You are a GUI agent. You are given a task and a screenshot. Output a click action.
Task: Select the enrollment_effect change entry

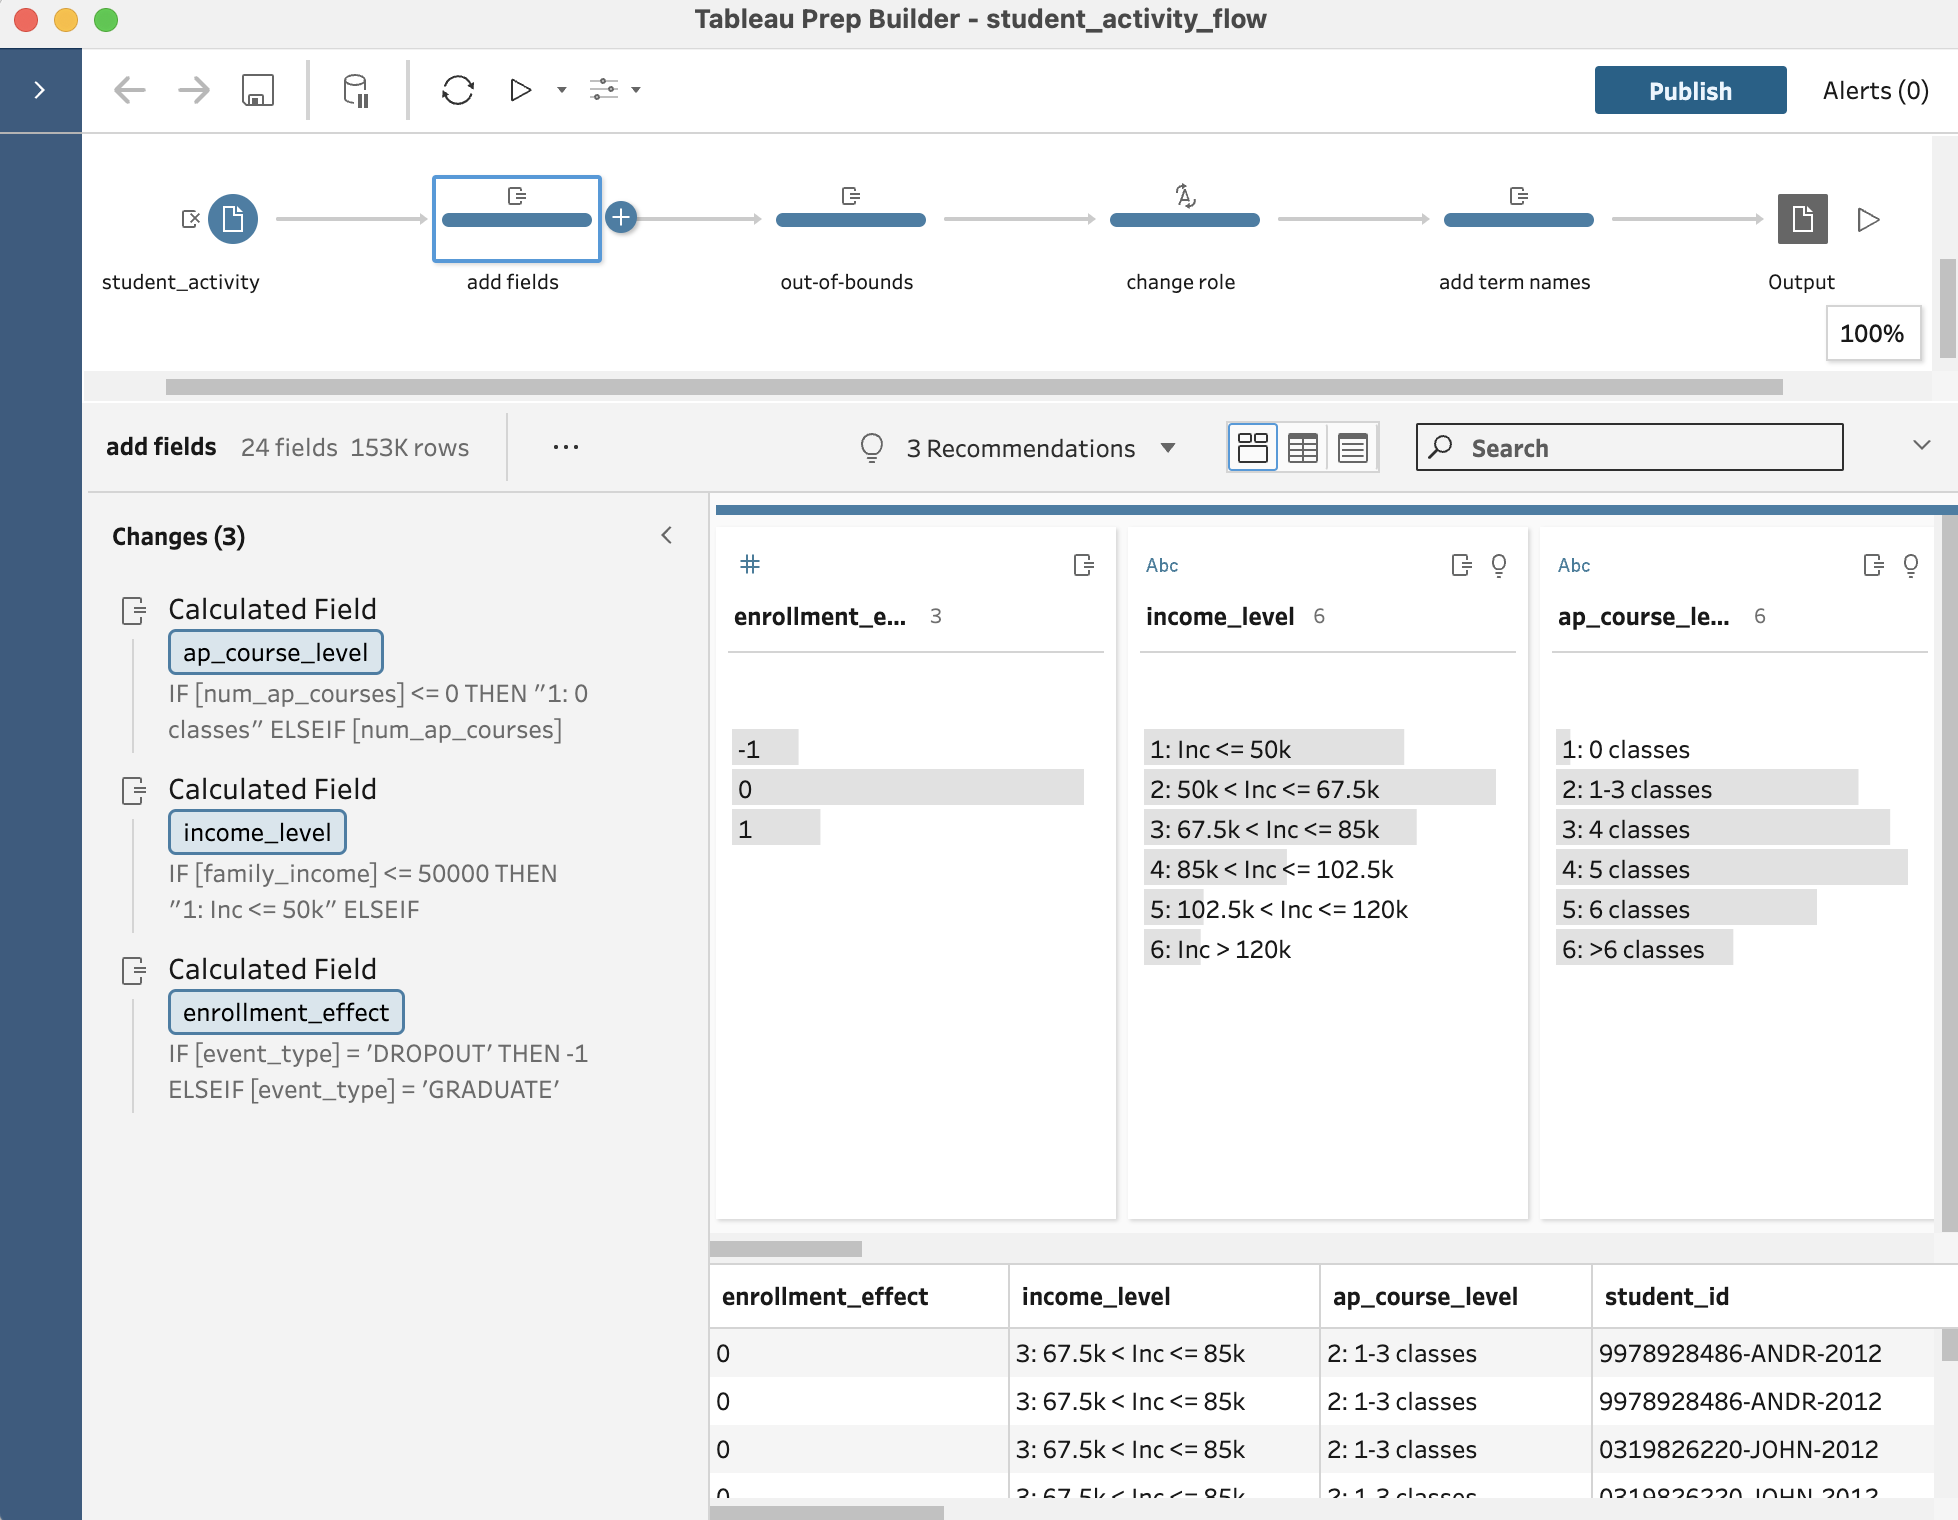(x=286, y=1012)
